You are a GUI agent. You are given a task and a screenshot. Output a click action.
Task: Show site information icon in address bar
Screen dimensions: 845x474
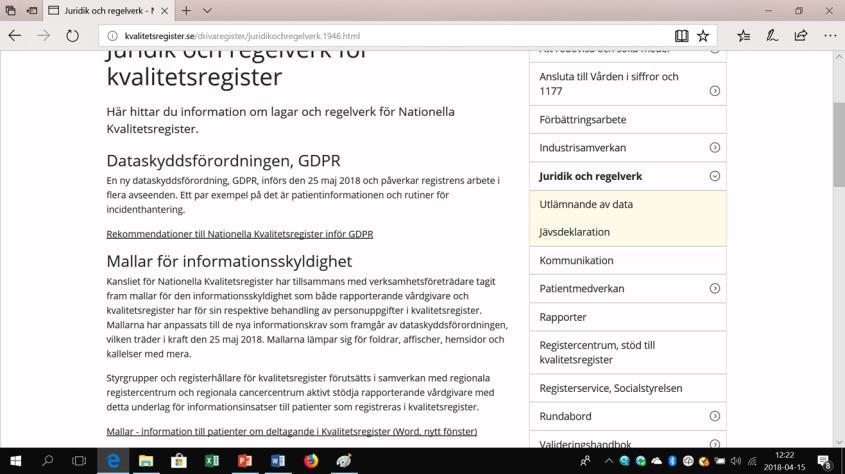click(x=112, y=36)
